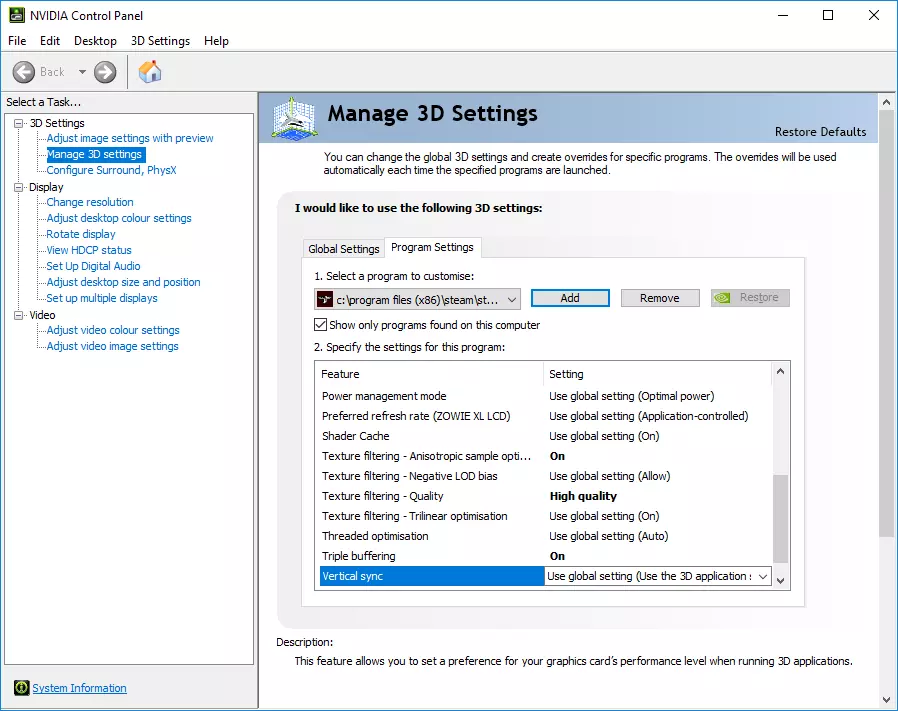Open the Help menu
Image resolution: width=898 pixels, height=711 pixels.
point(216,41)
